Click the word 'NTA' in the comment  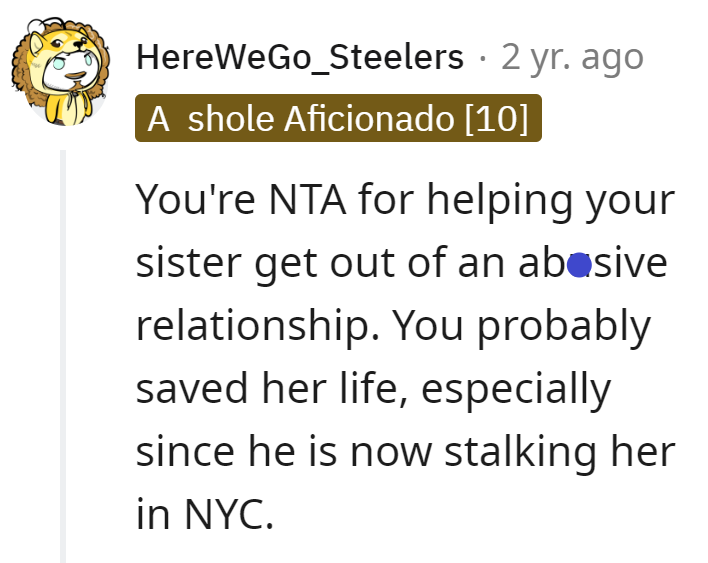tap(307, 199)
